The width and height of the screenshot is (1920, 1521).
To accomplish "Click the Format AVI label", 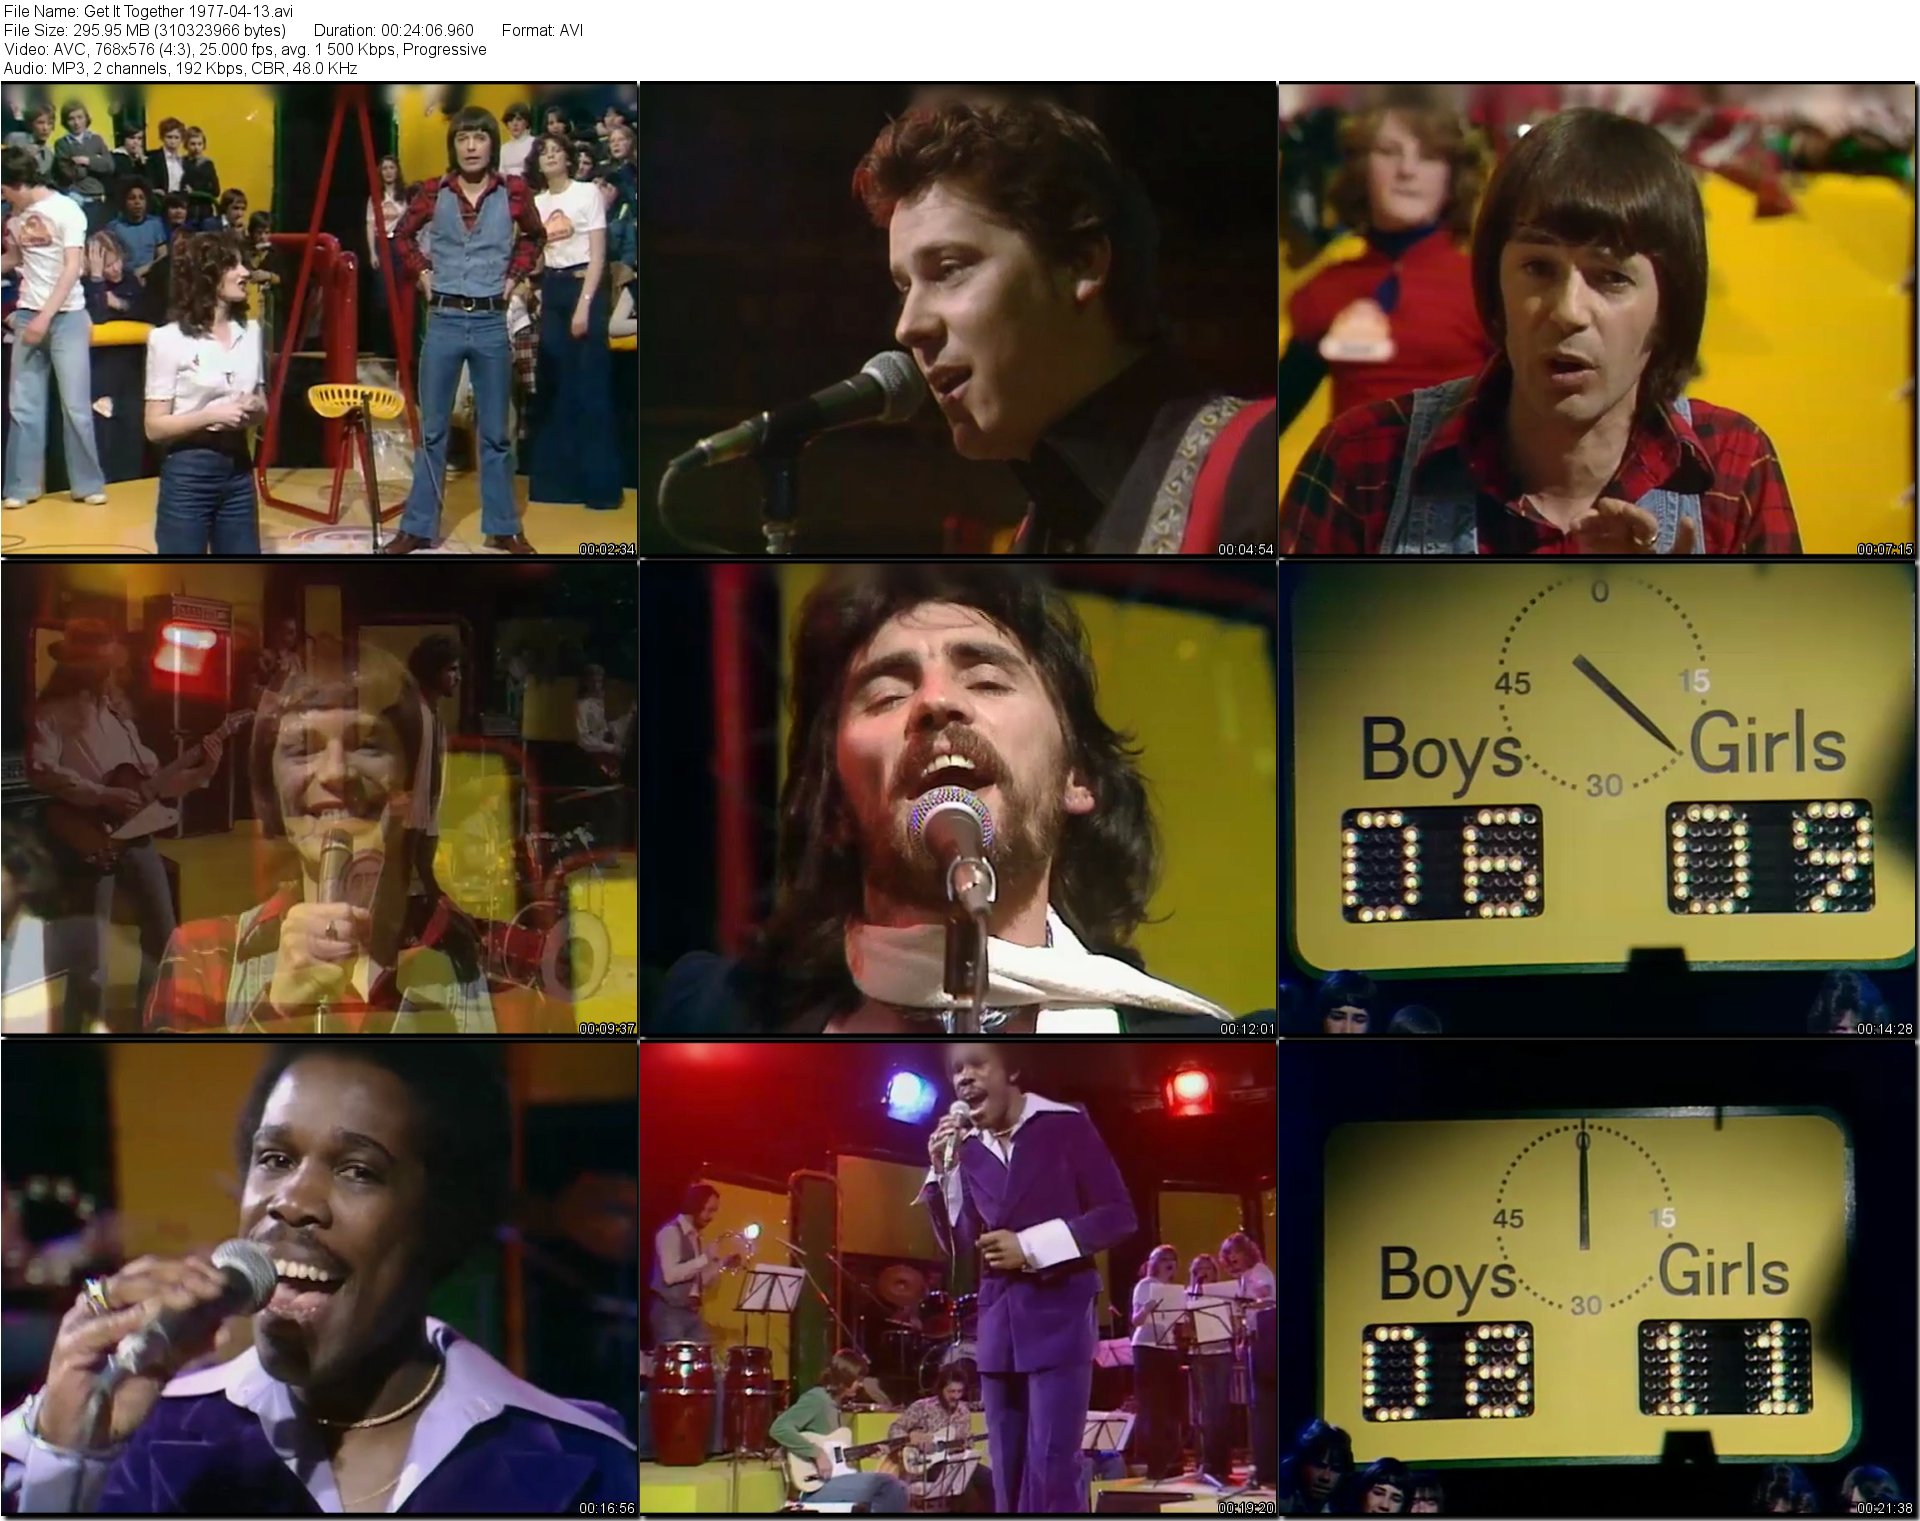I will click(x=542, y=30).
